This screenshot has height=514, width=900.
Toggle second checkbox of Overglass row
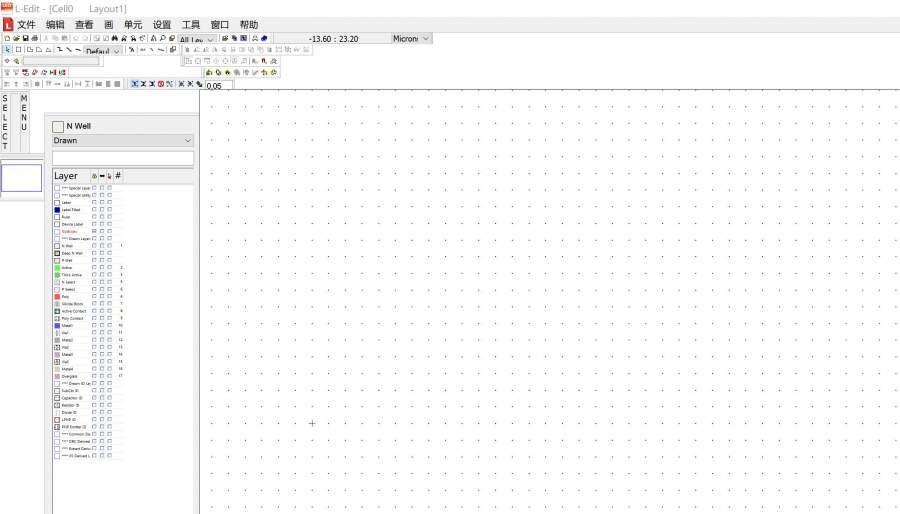tap(102, 376)
